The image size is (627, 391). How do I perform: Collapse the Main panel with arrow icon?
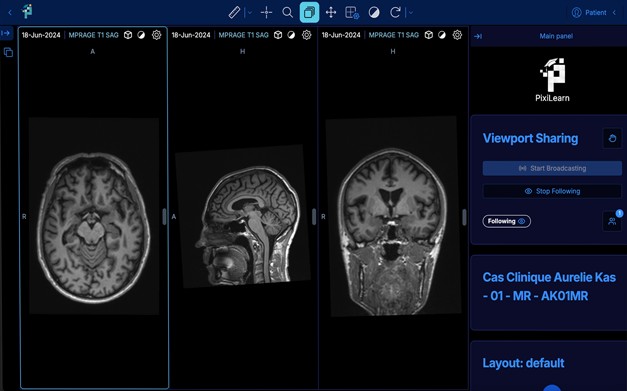(478, 36)
